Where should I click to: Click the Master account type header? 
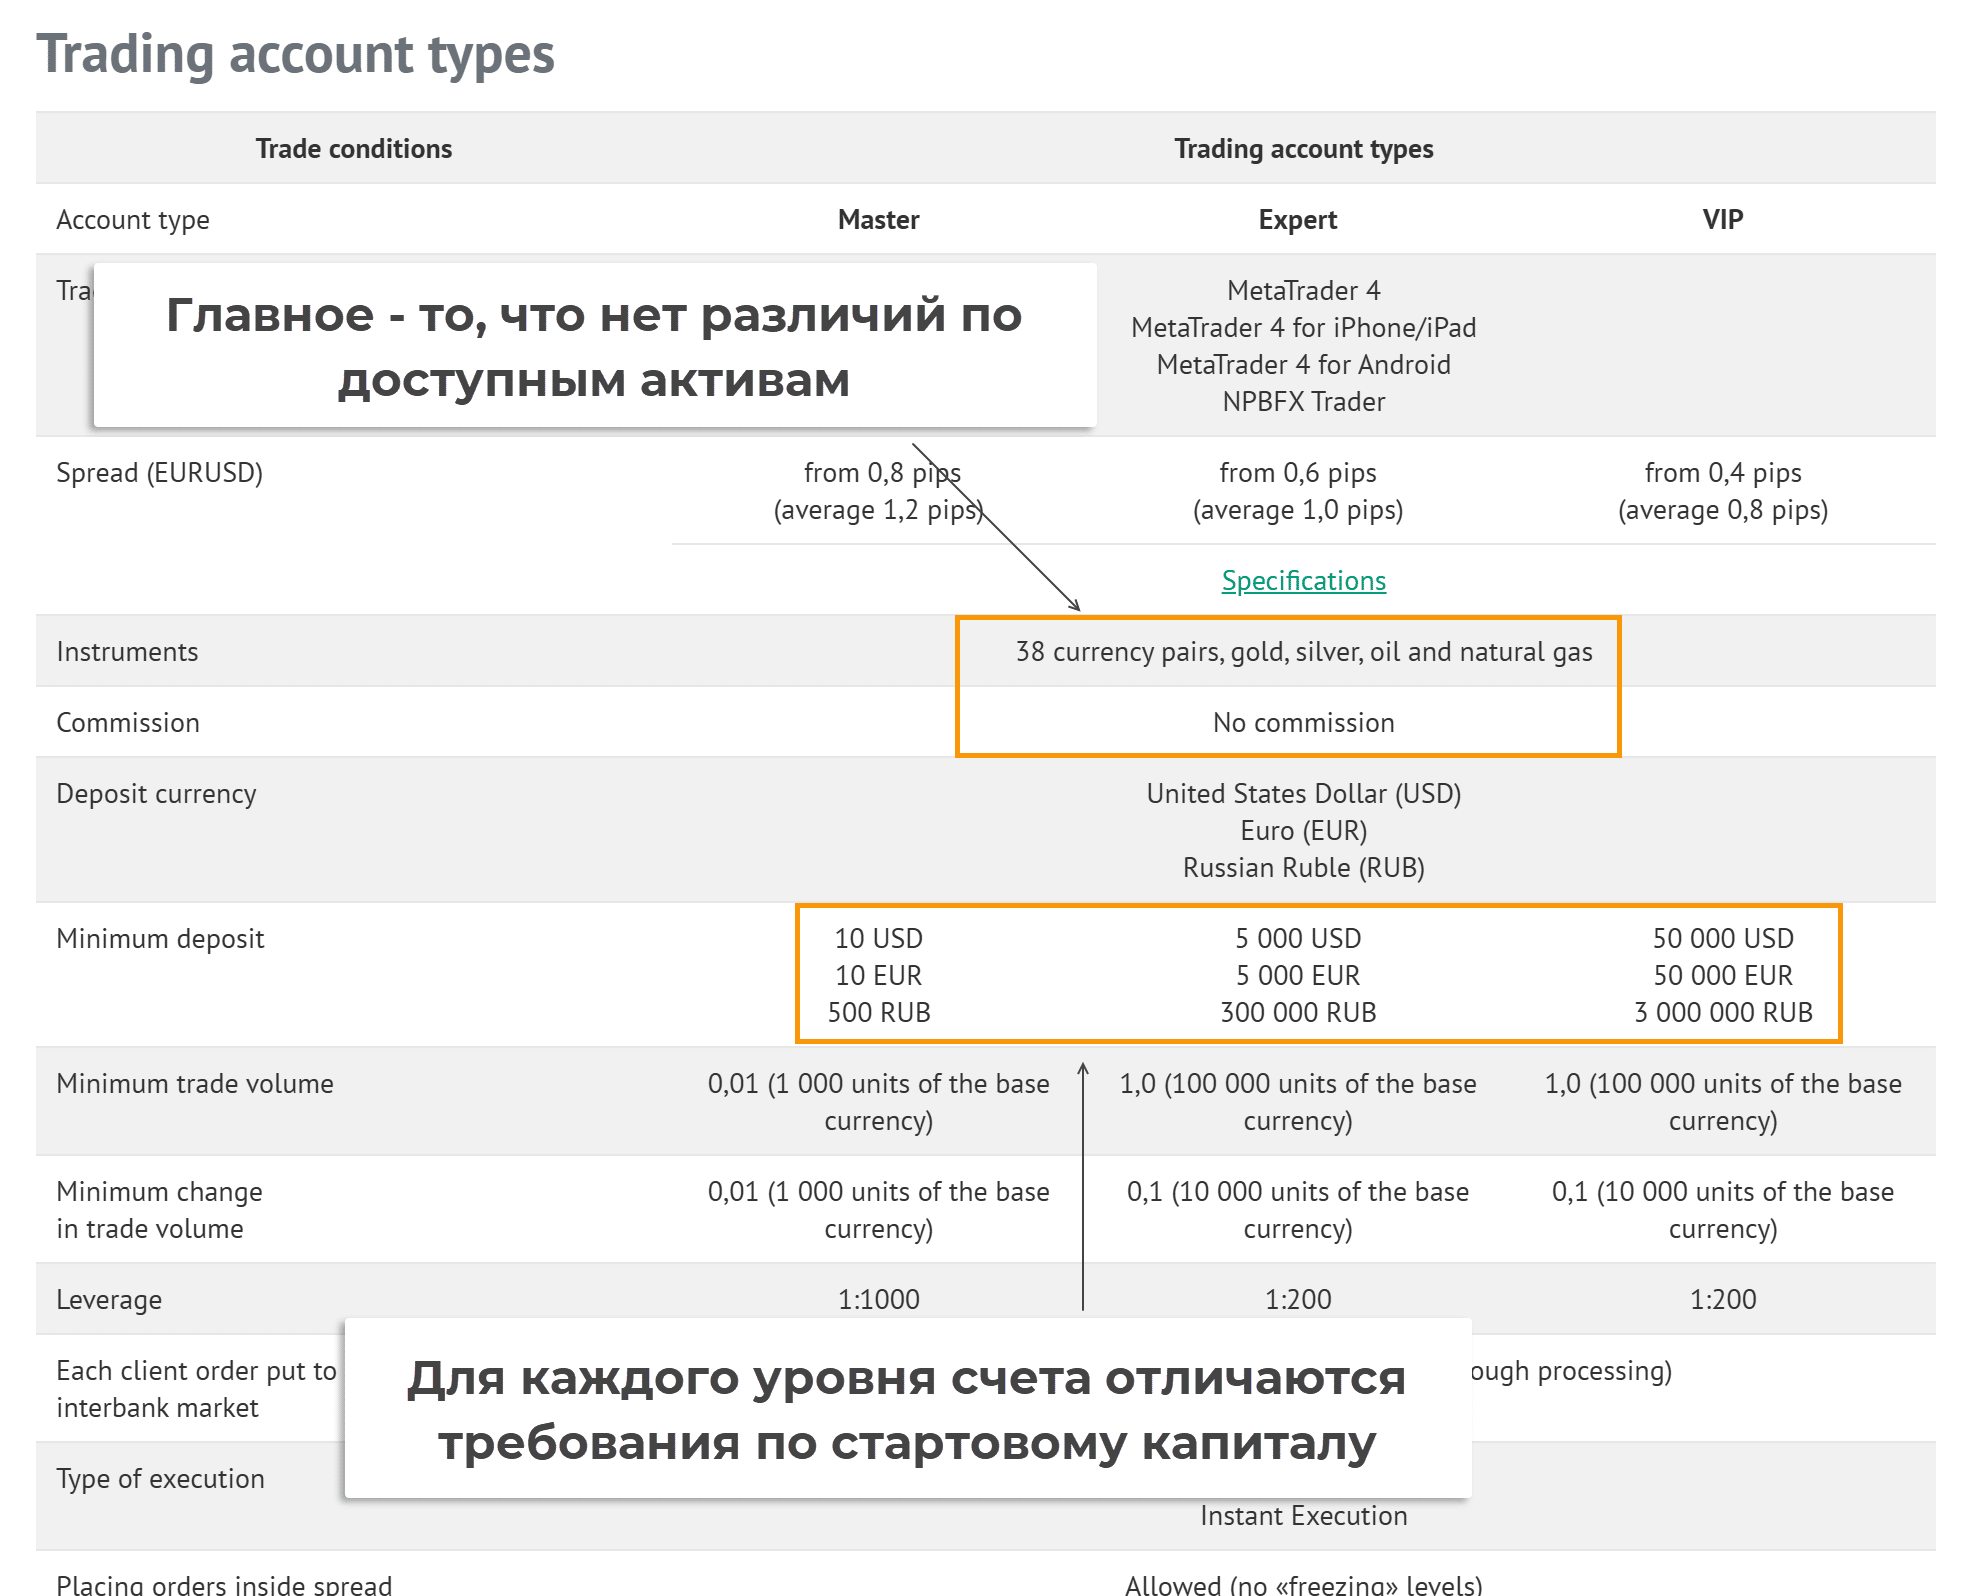click(878, 220)
